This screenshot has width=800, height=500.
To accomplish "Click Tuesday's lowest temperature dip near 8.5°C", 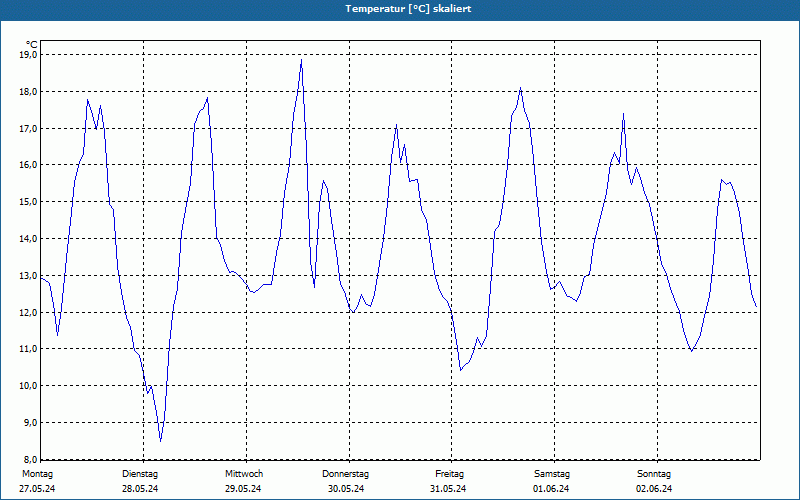I will coord(161,441).
